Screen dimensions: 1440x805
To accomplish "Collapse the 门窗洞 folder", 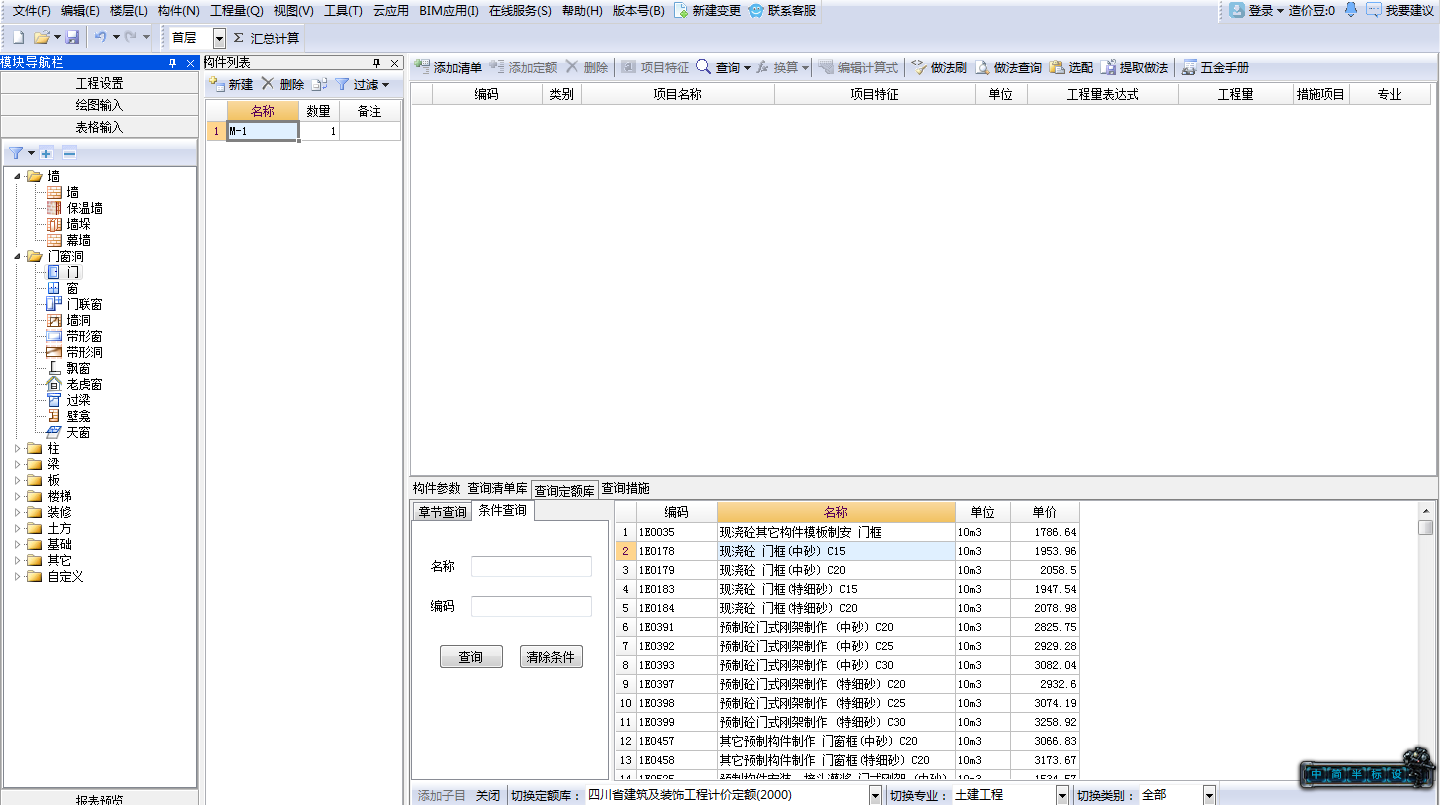I will point(17,256).
